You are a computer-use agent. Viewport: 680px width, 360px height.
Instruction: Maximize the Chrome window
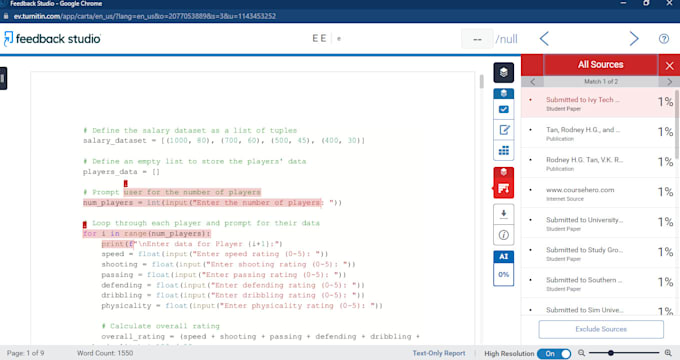coord(646,3)
